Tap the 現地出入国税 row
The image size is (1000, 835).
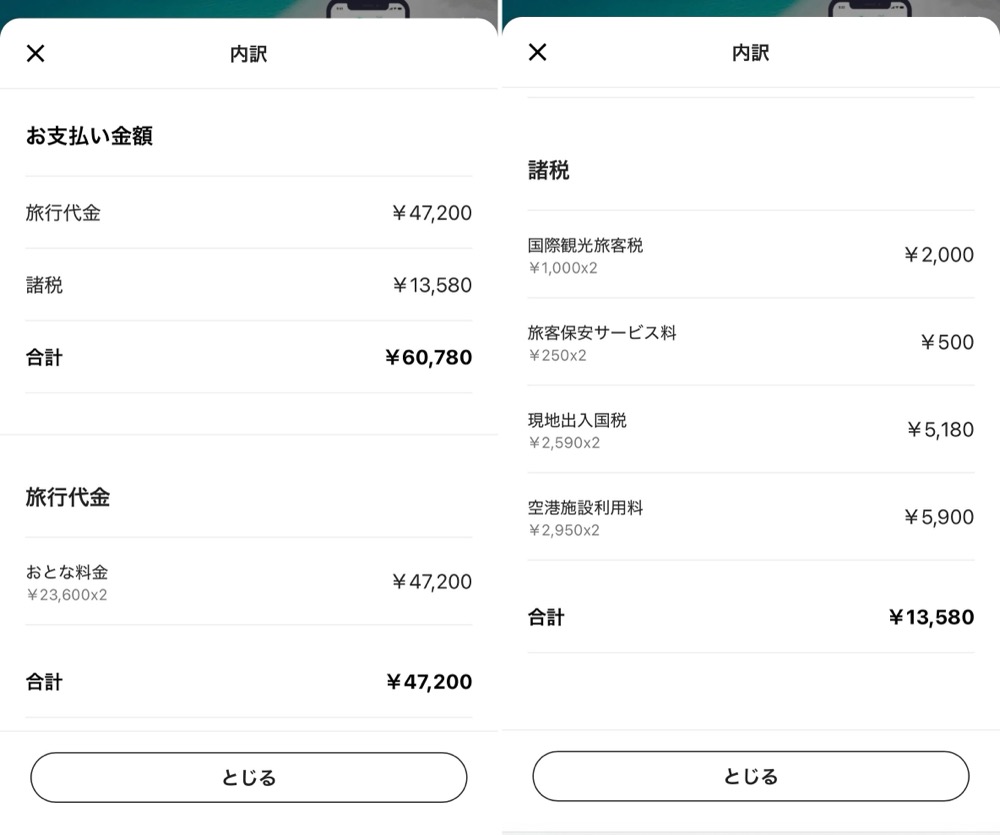[x=751, y=429]
